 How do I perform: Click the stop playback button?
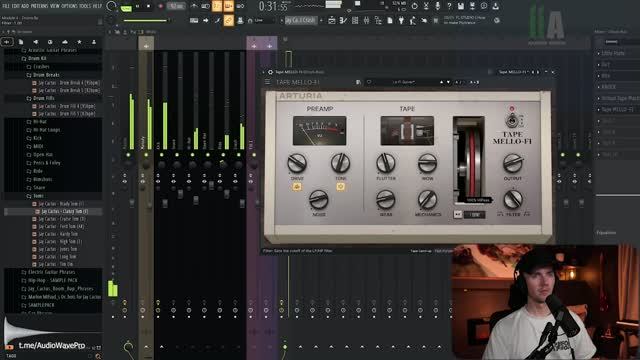click(148, 6)
